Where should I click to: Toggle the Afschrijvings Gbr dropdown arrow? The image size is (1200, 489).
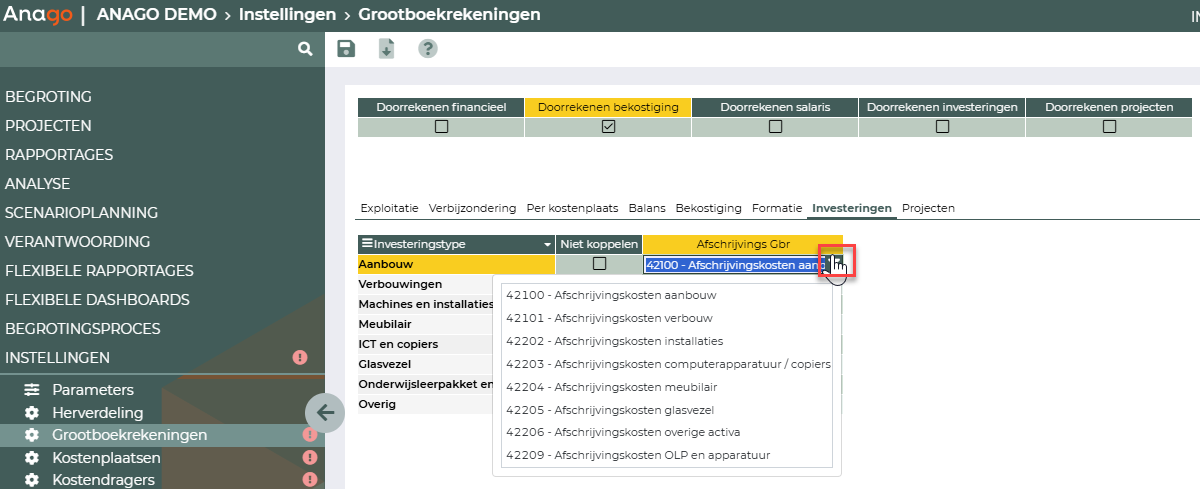click(x=834, y=264)
